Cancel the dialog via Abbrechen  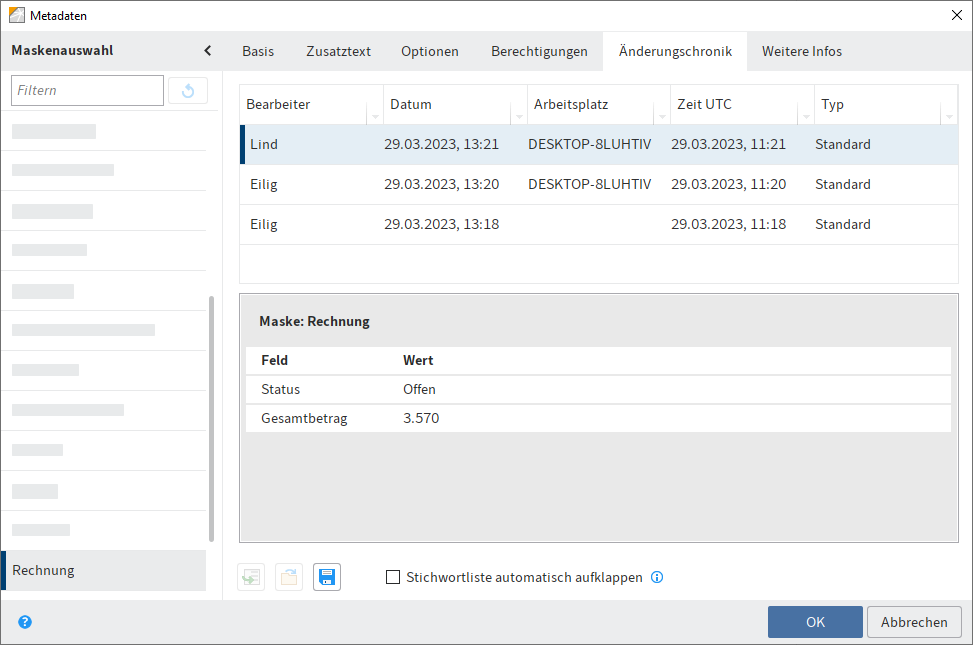pyautogui.click(x=913, y=621)
